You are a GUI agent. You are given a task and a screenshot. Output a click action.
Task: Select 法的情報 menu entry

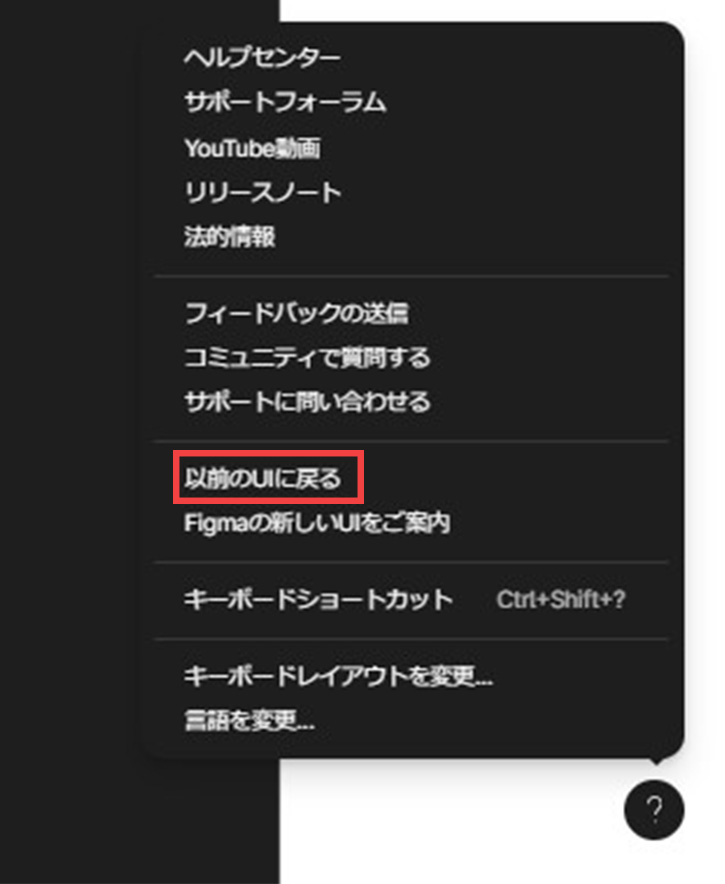tap(229, 236)
